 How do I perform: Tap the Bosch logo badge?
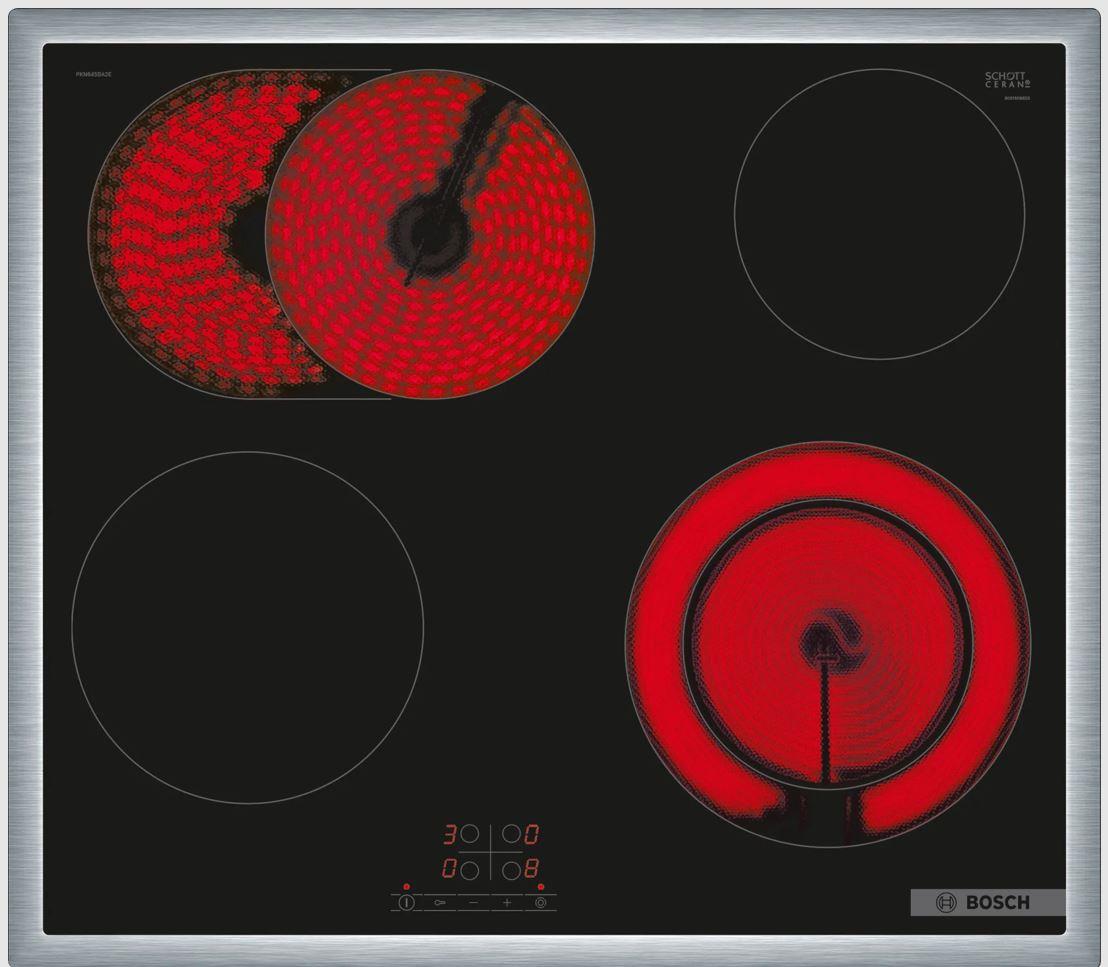(x=986, y=902)
